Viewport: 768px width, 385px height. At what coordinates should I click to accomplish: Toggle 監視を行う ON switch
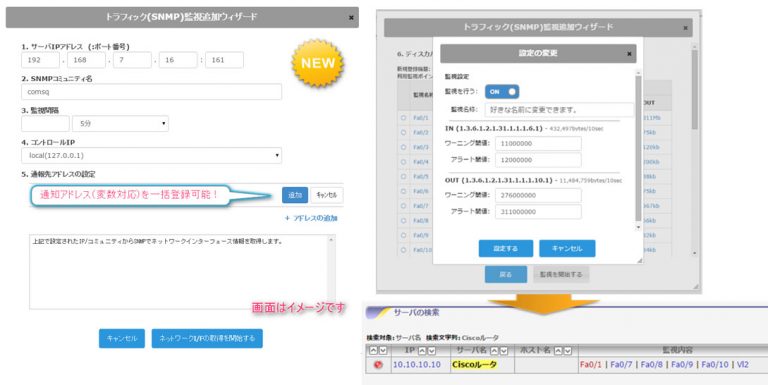[502, 92]
